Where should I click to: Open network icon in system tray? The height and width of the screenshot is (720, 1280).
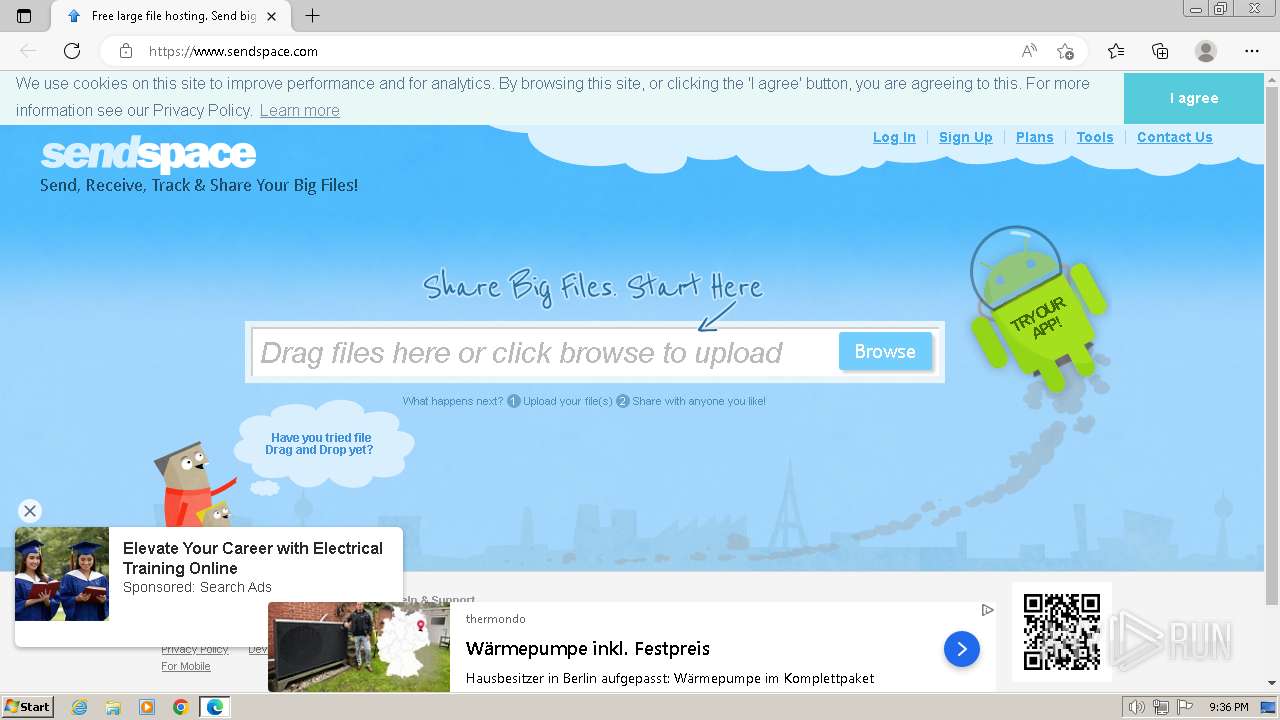click(1161, 707)
